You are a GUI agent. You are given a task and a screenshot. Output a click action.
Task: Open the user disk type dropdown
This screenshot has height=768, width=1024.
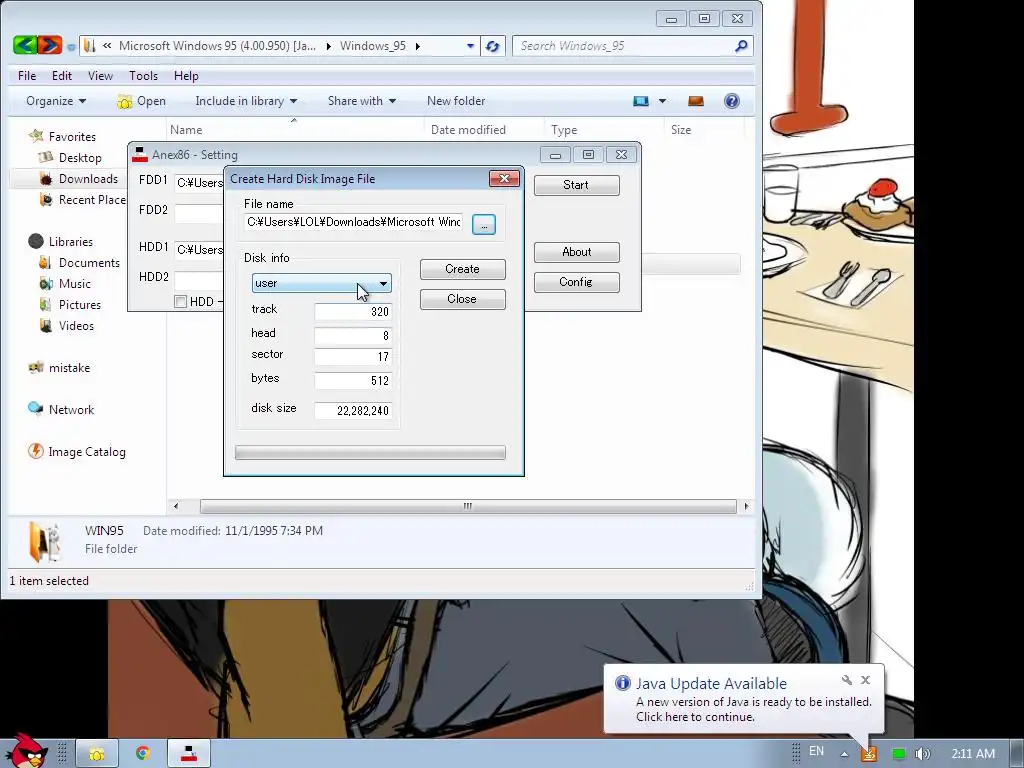pyautogui.click(x=321, y=283)
